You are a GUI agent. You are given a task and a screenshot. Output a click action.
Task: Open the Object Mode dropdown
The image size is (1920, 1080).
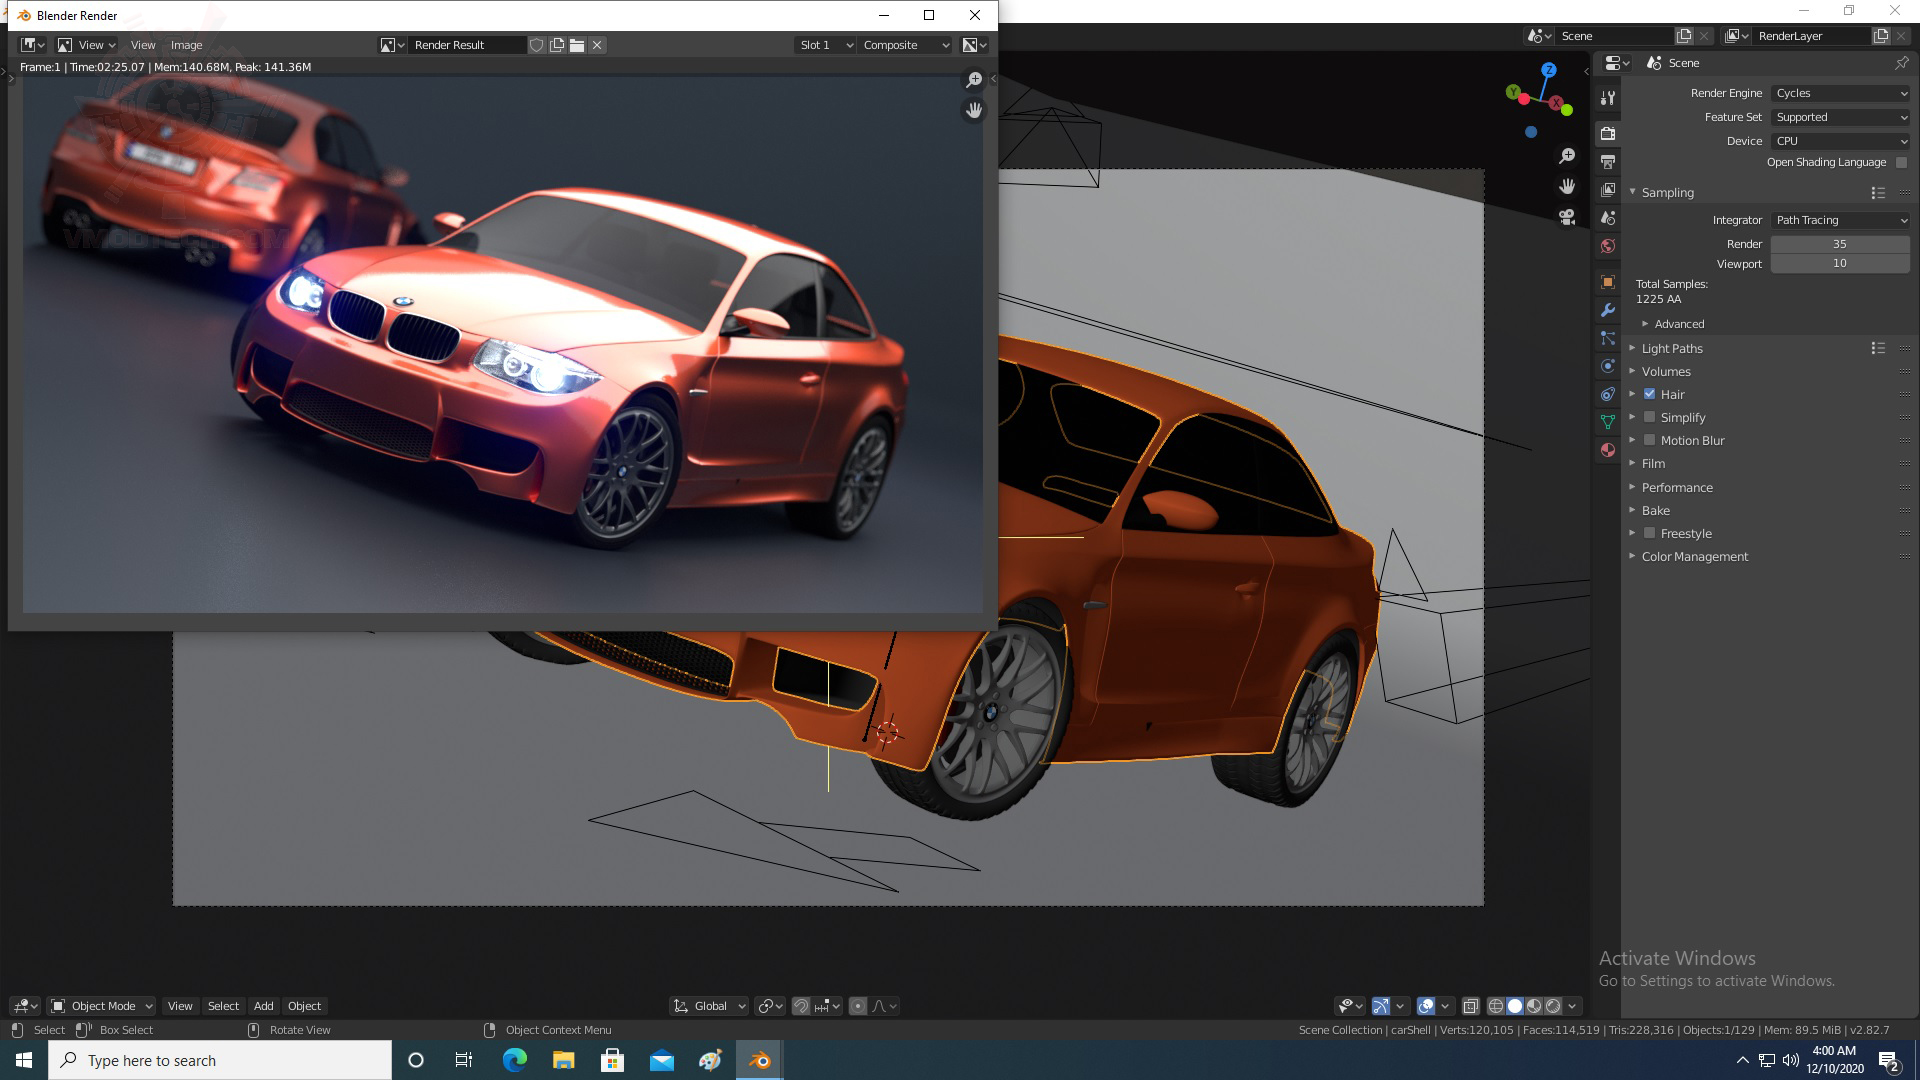click(x=102, y=1006)
